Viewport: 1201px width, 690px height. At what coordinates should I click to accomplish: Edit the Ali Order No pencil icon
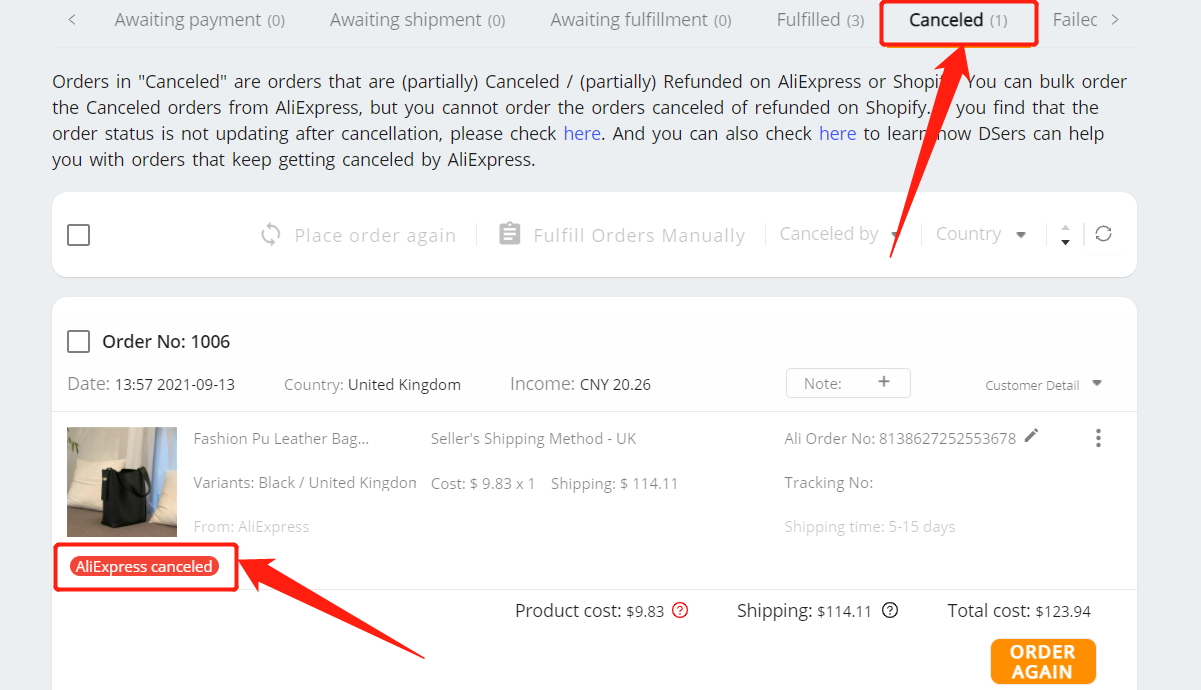1032,435
